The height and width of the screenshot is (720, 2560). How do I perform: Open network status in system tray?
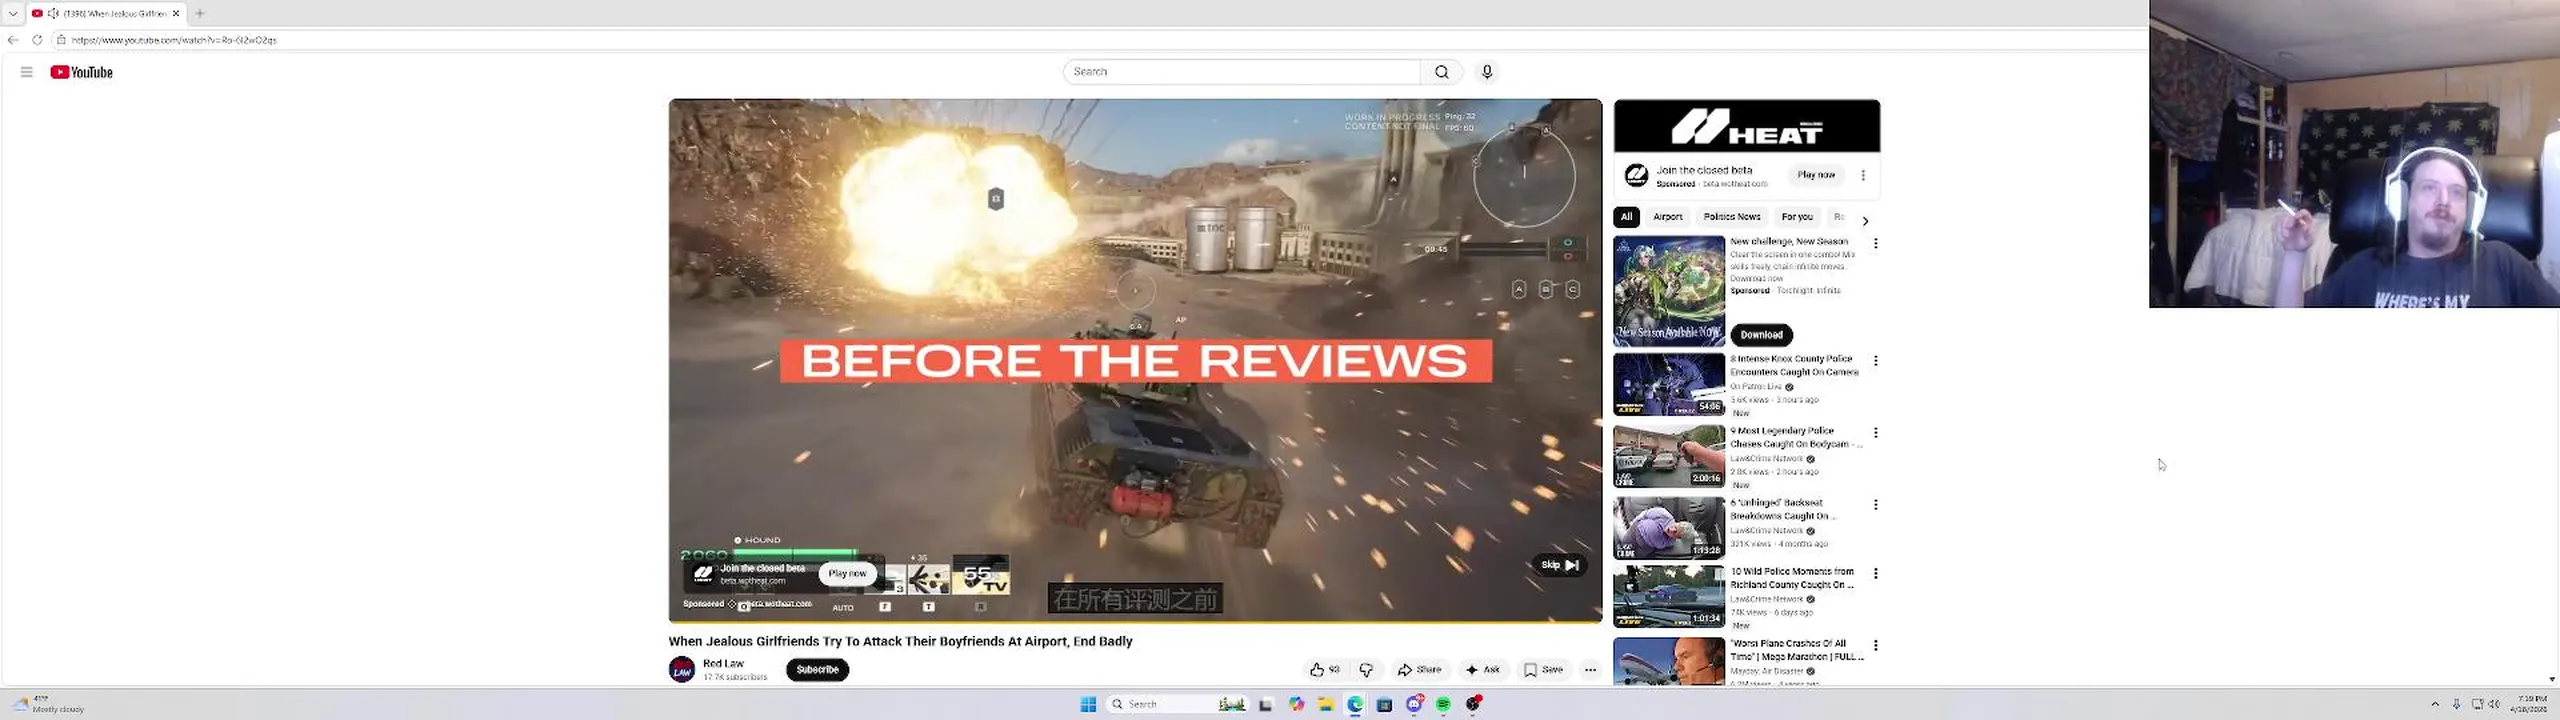click(2477, 704)
